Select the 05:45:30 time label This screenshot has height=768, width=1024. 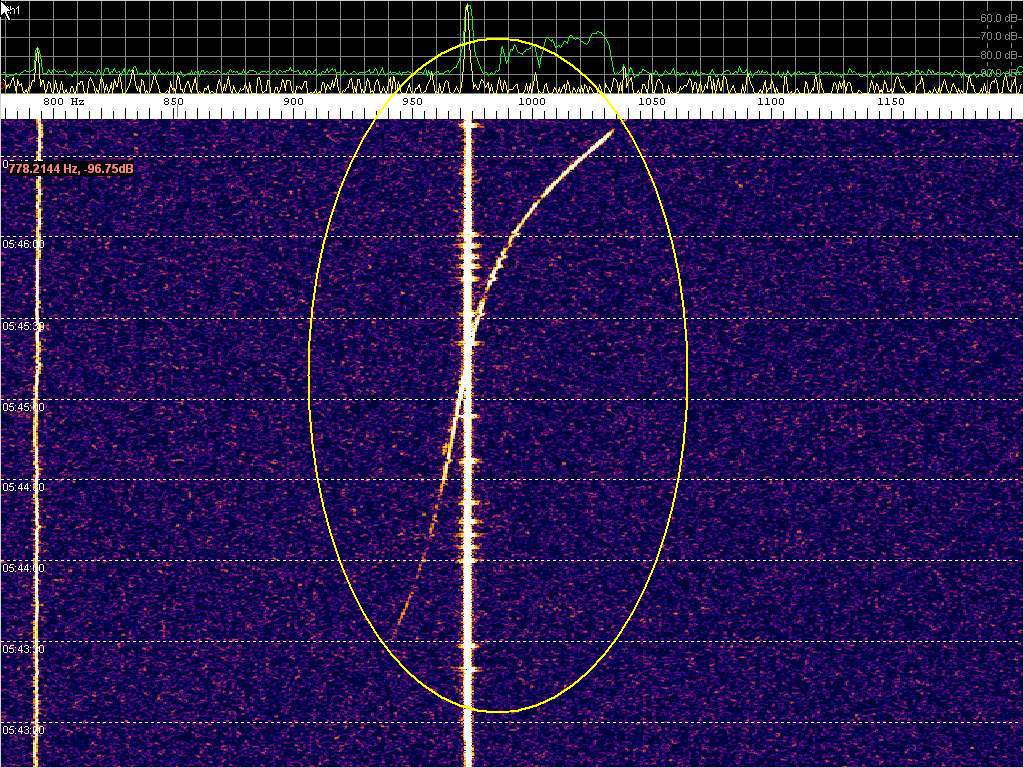click(x=24, y=326)
